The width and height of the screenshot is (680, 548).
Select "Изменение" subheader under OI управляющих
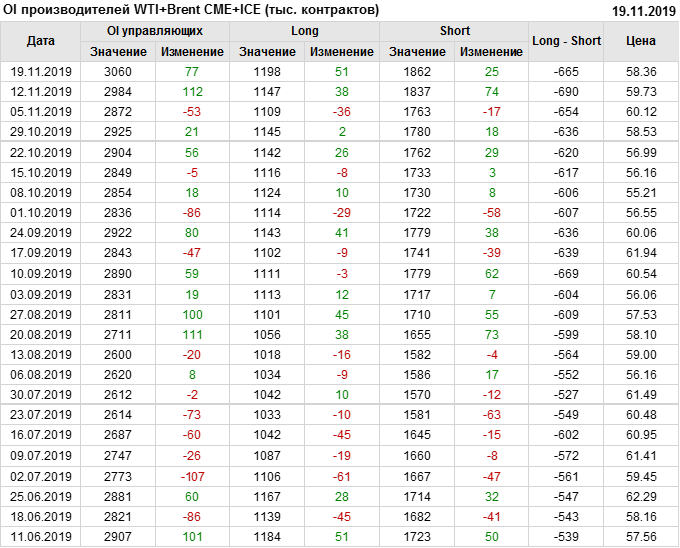click(192, 51)
